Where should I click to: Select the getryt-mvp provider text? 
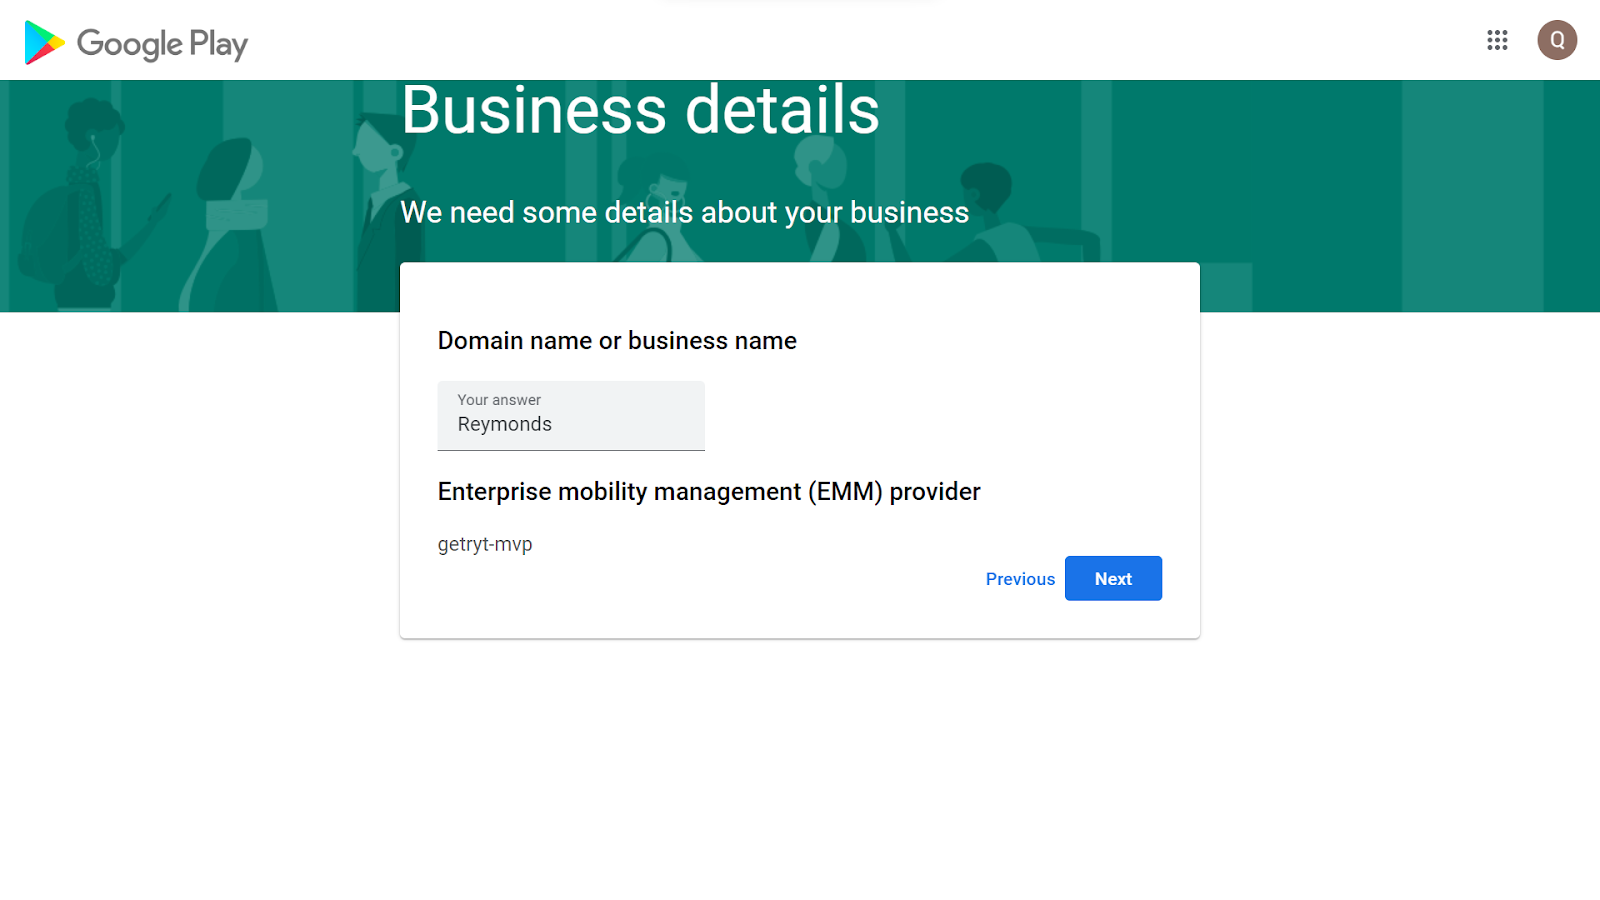coord(485,545)
